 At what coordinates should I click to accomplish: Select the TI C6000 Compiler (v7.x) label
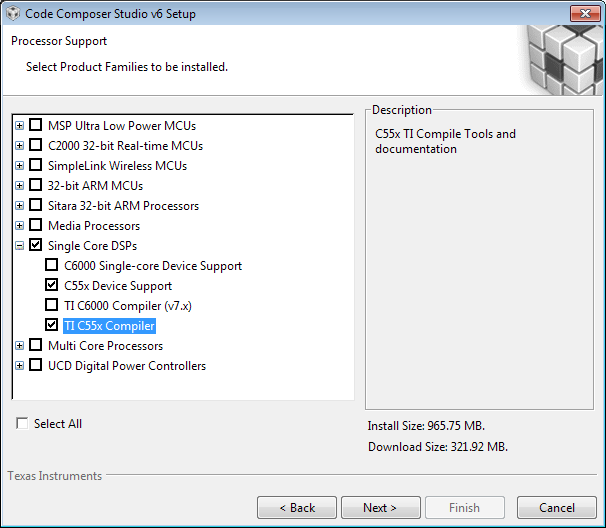(x=128, y=306)
